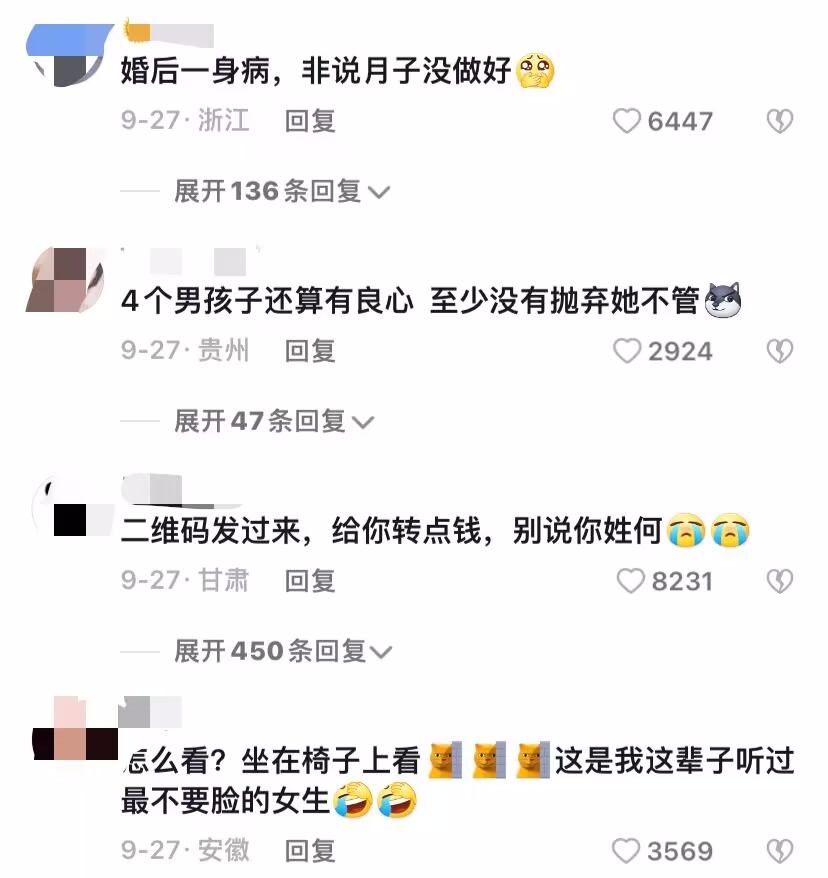Image resolution: width=828 pixels, height=878 pixels.
Task: Open avatar of the Anhui commenter
Action: [x=76, y=728]
